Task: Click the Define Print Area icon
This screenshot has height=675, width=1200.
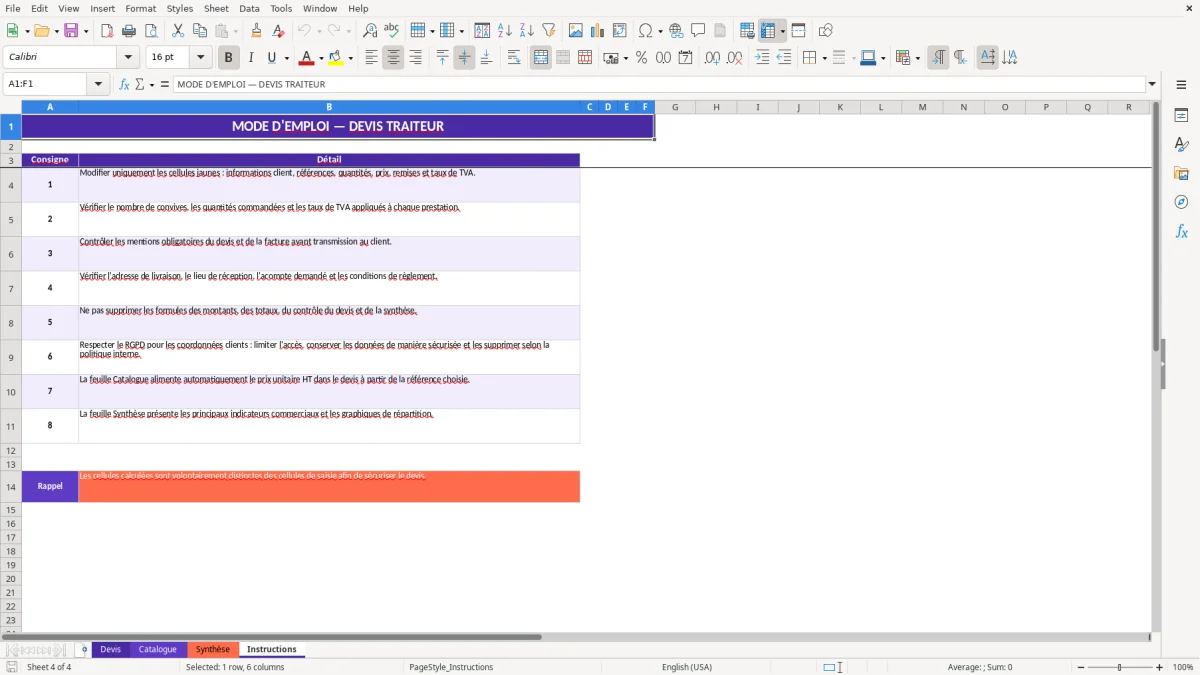Action: [747, 31]
